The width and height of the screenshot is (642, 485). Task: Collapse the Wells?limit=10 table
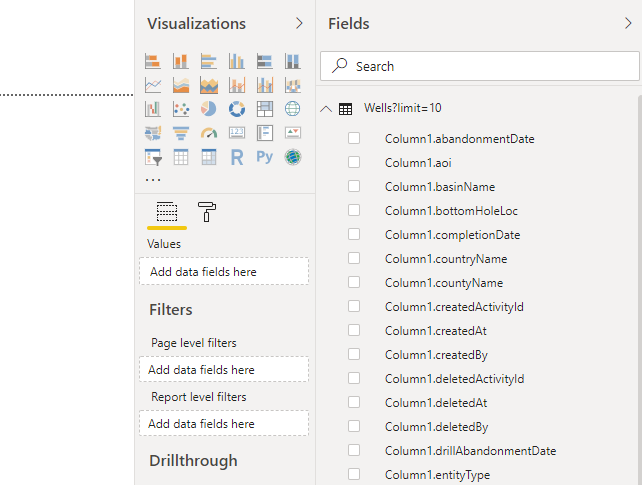pos(326,109)
